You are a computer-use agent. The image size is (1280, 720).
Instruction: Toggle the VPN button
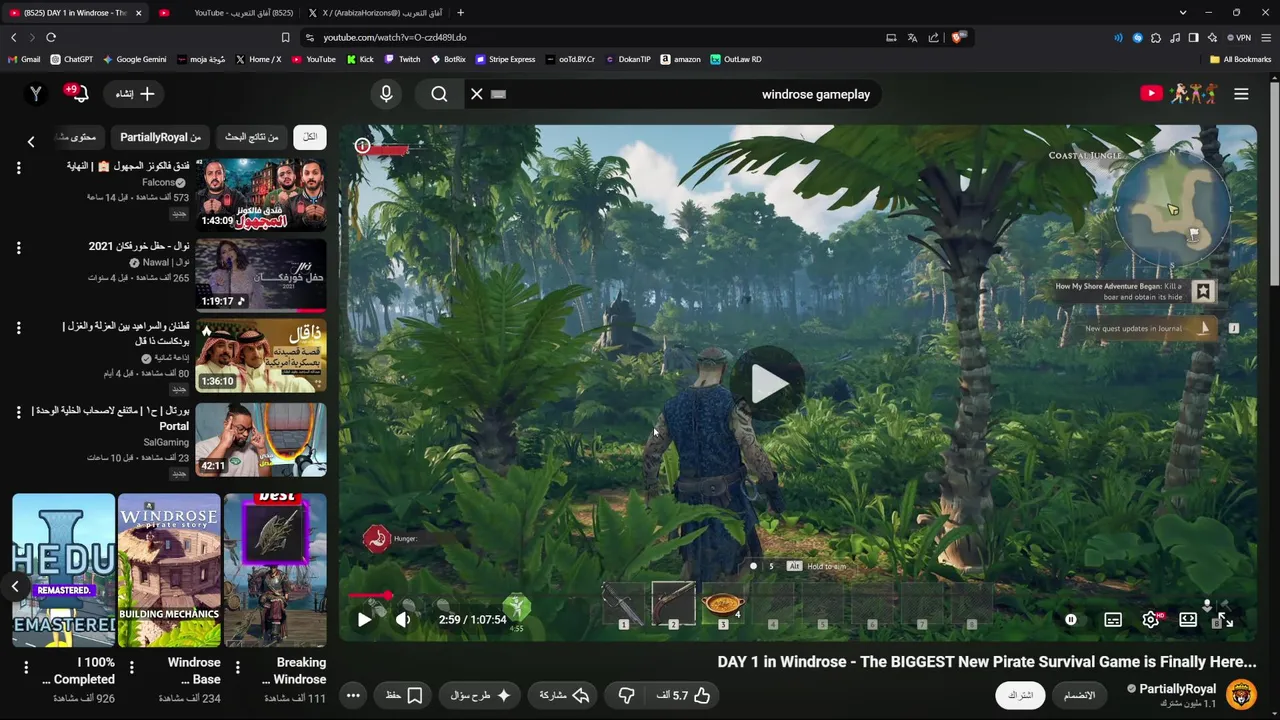(1240, 37)
